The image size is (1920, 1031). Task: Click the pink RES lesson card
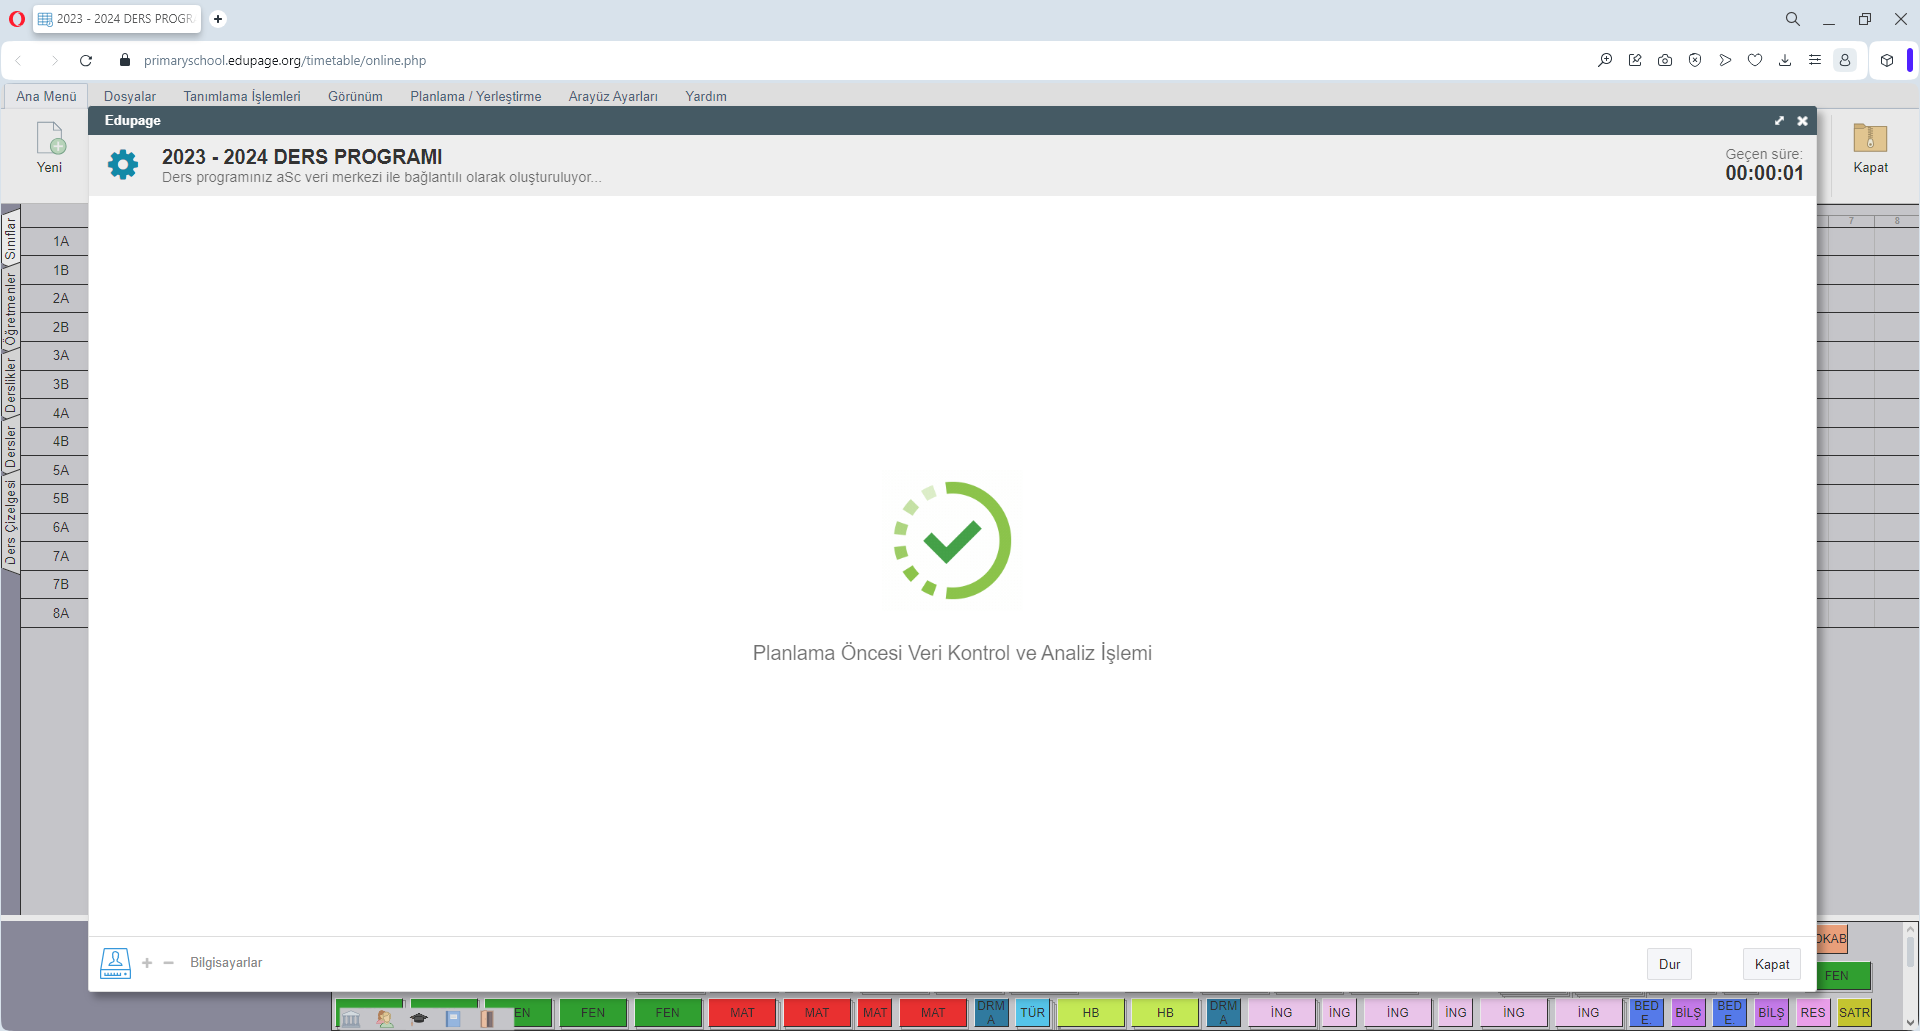click(1813, 1012)
